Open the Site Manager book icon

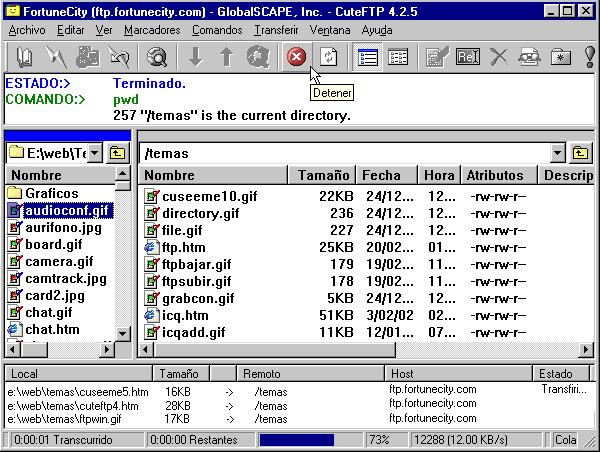(24, 57)
